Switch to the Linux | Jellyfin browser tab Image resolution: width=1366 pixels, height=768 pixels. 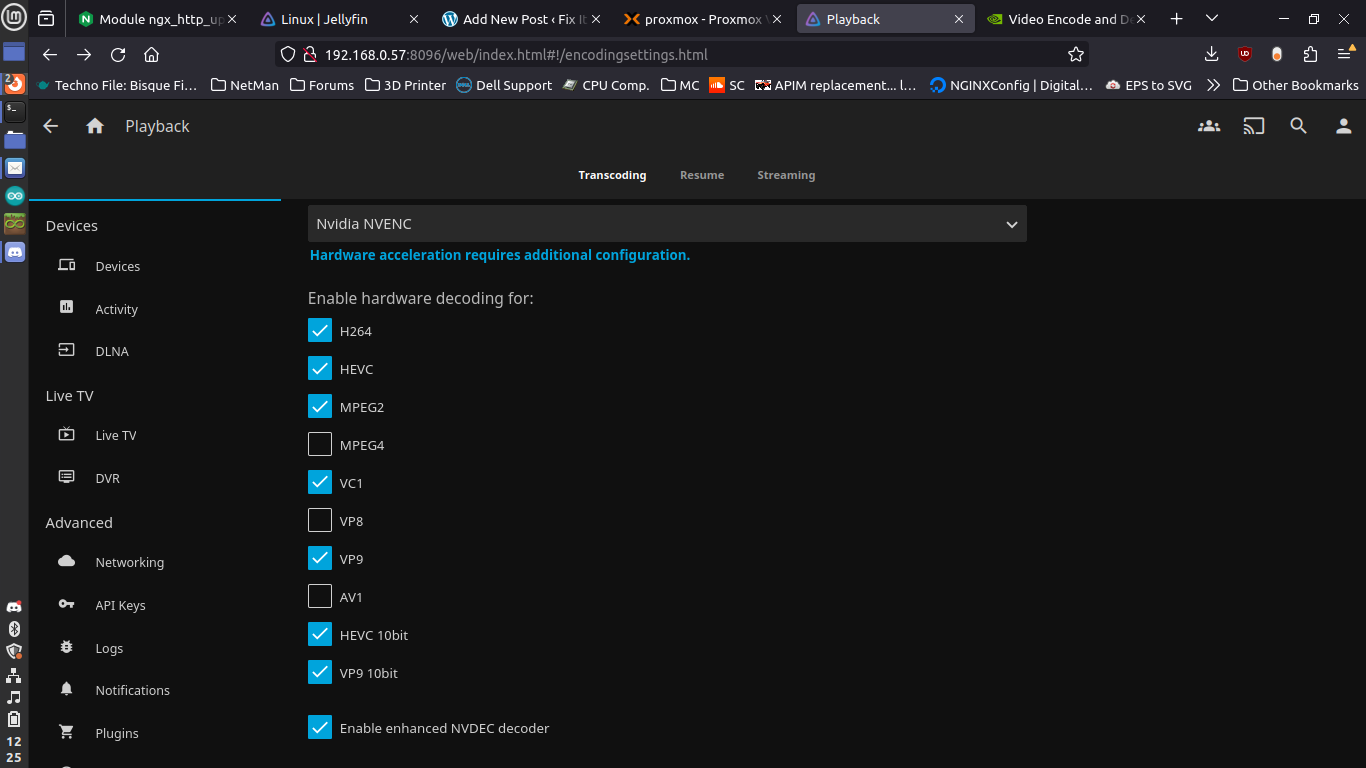[x=339, y=19]
